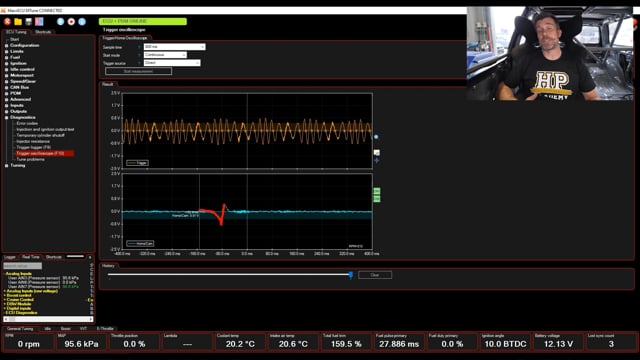The image size is (640, 360).
Task: Select Injector resistance item
Action: [33, 141]
